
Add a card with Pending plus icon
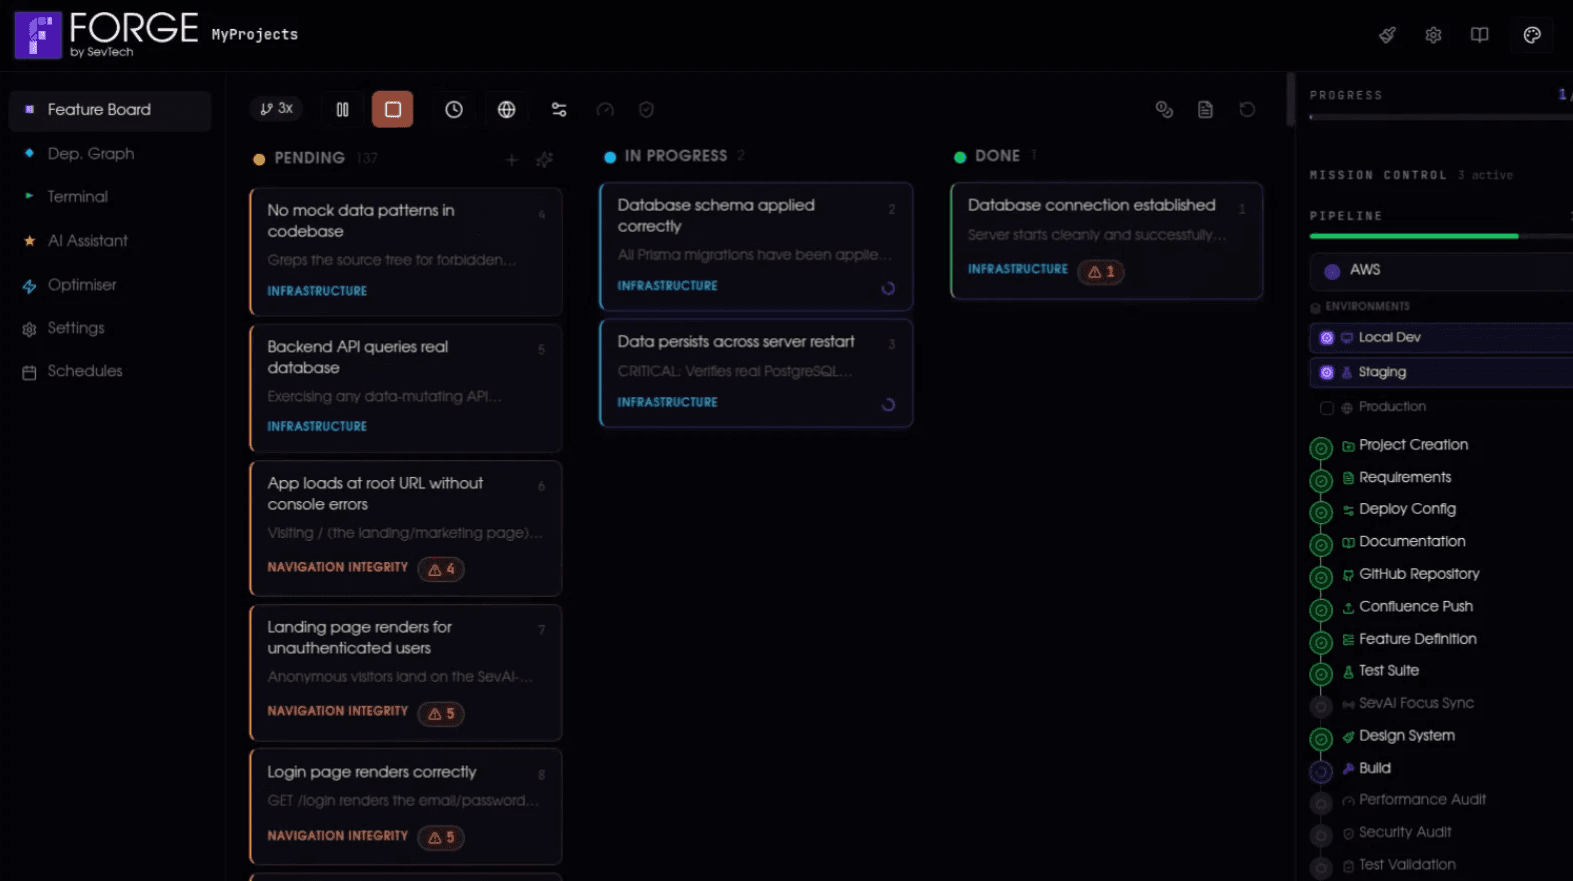[x=512, y=160]
